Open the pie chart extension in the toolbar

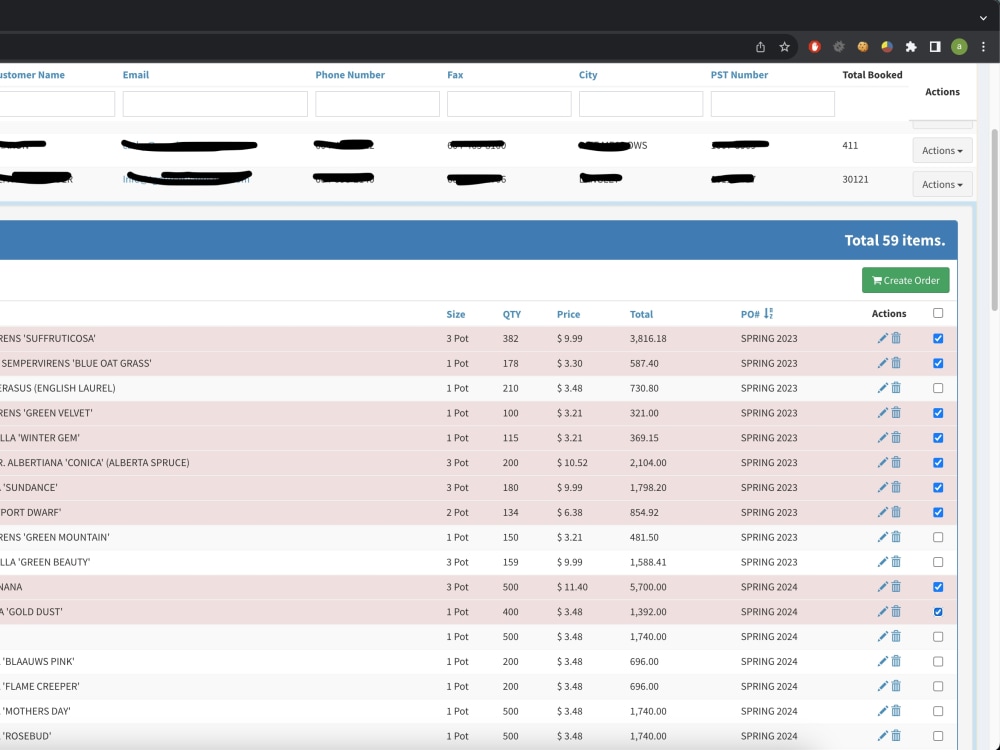point(885,46)
